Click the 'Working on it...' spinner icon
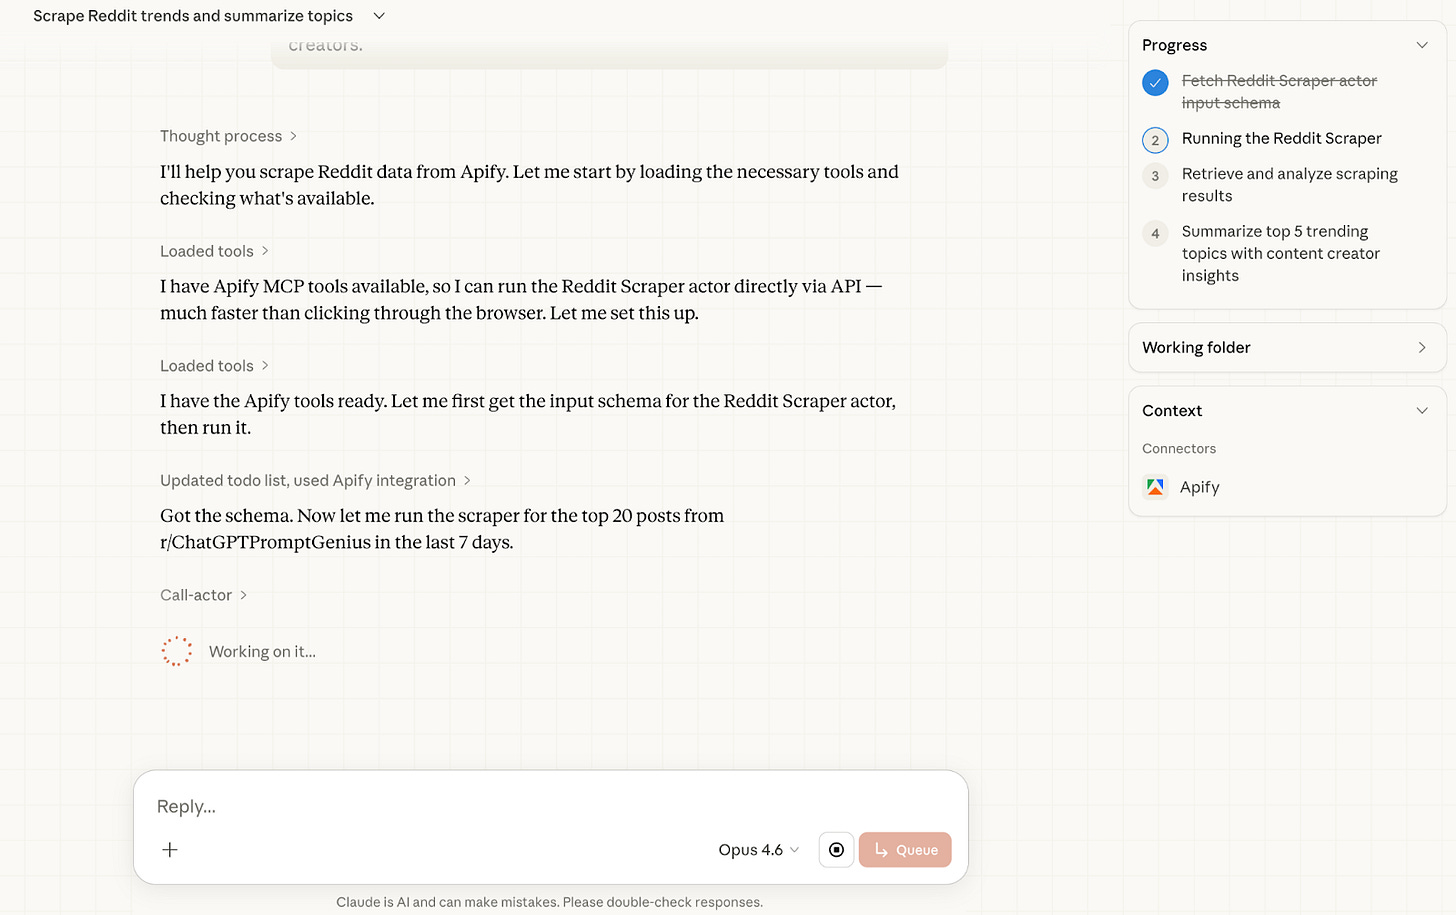 (177, 651)
